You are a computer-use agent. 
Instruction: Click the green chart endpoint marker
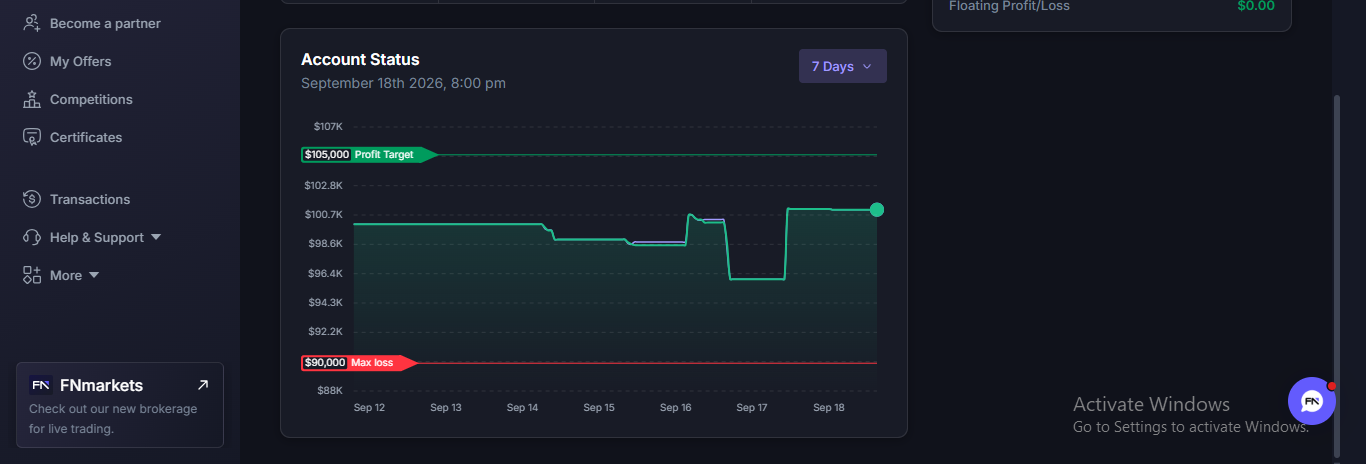click(x=877, y=210)
